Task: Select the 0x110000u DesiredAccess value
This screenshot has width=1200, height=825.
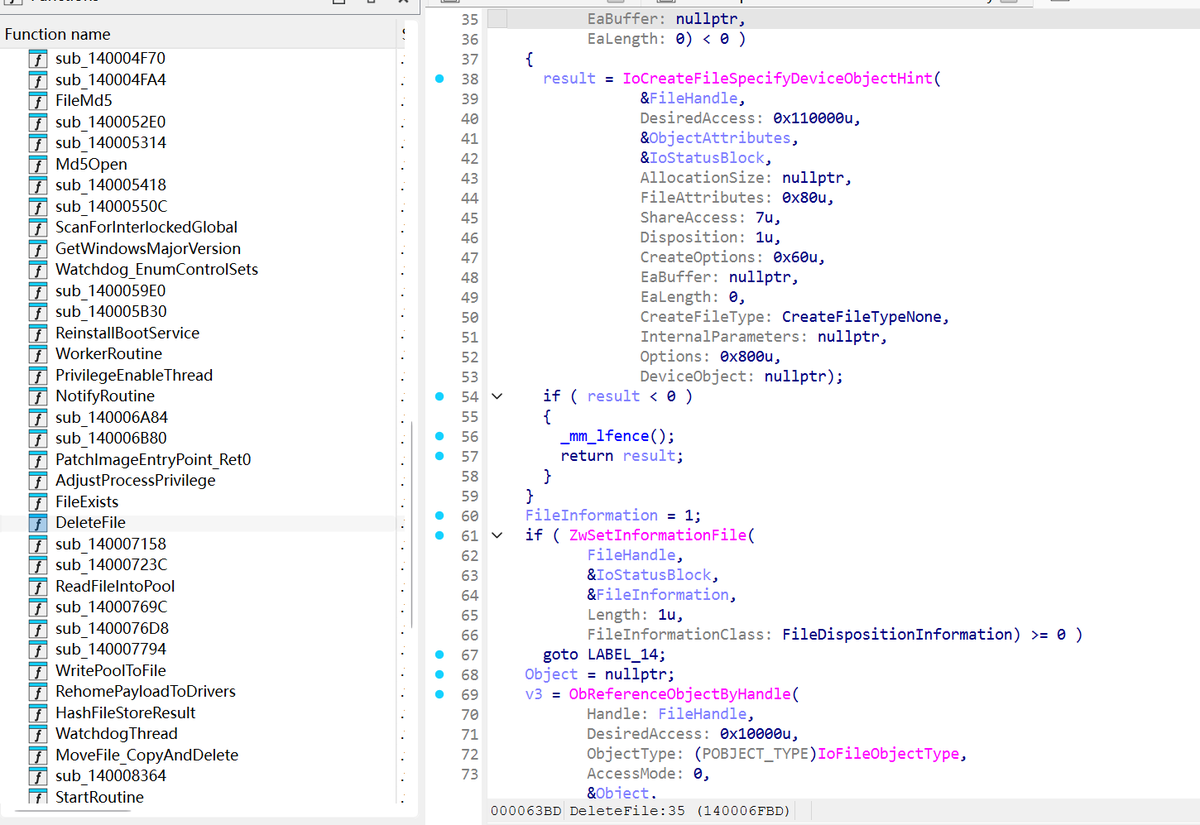Action: 813,119
